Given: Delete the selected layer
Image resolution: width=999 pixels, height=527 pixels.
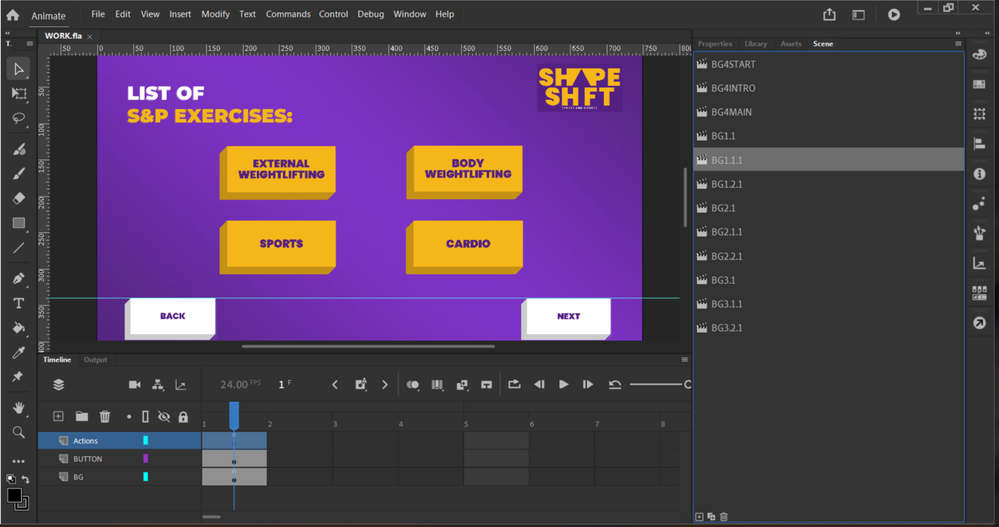Looking at the screenshot, I should point(105,417).
